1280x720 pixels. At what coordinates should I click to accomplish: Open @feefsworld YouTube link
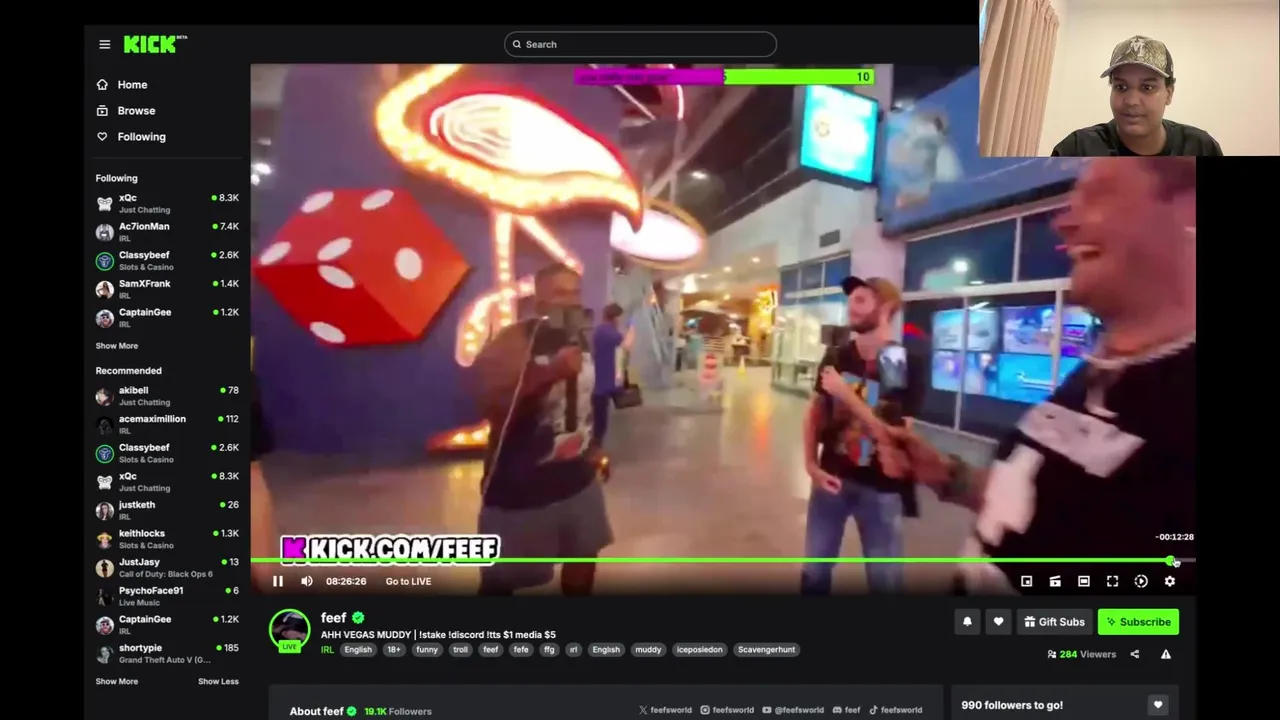[x=793, y=710]
